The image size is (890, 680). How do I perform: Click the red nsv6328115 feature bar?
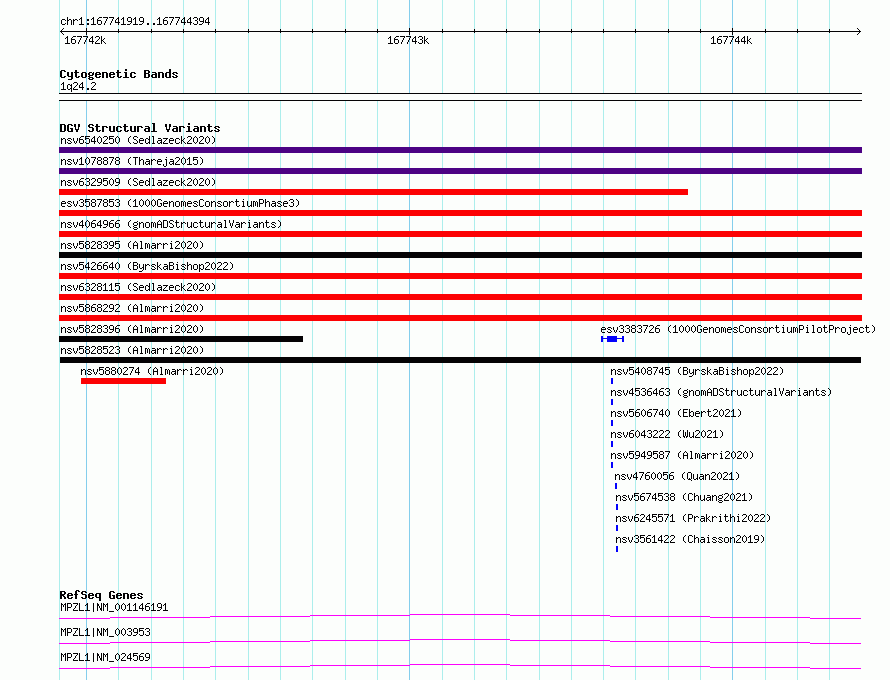[x=460, y=297]
